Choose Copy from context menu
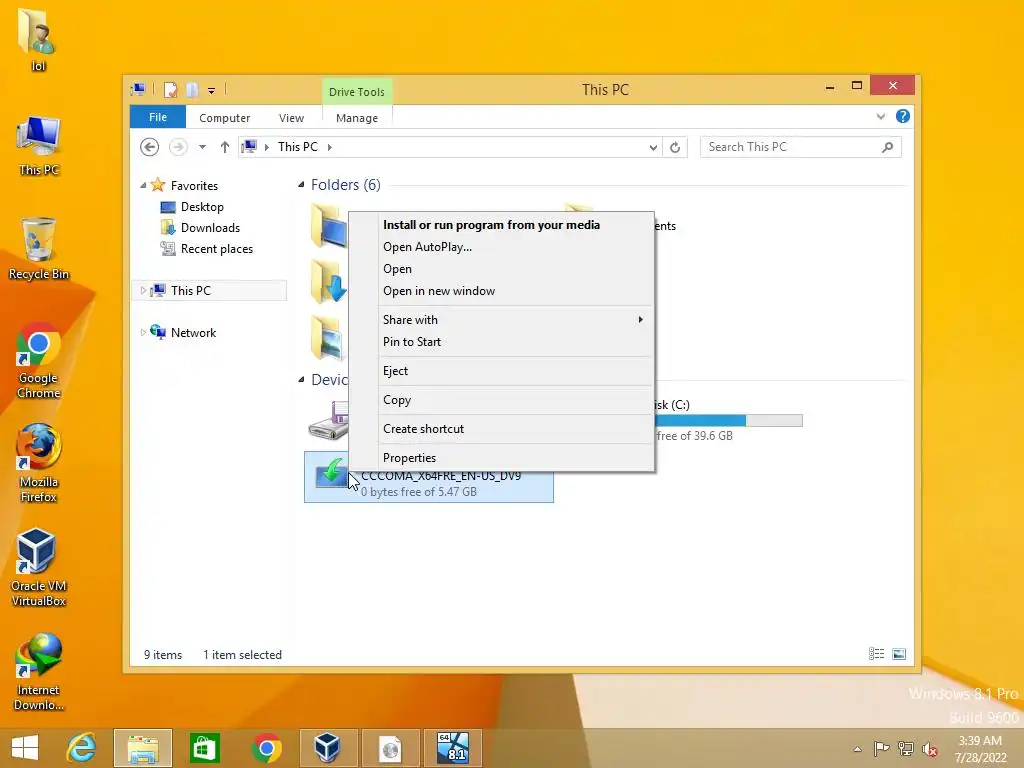 [x=502, y=400]
